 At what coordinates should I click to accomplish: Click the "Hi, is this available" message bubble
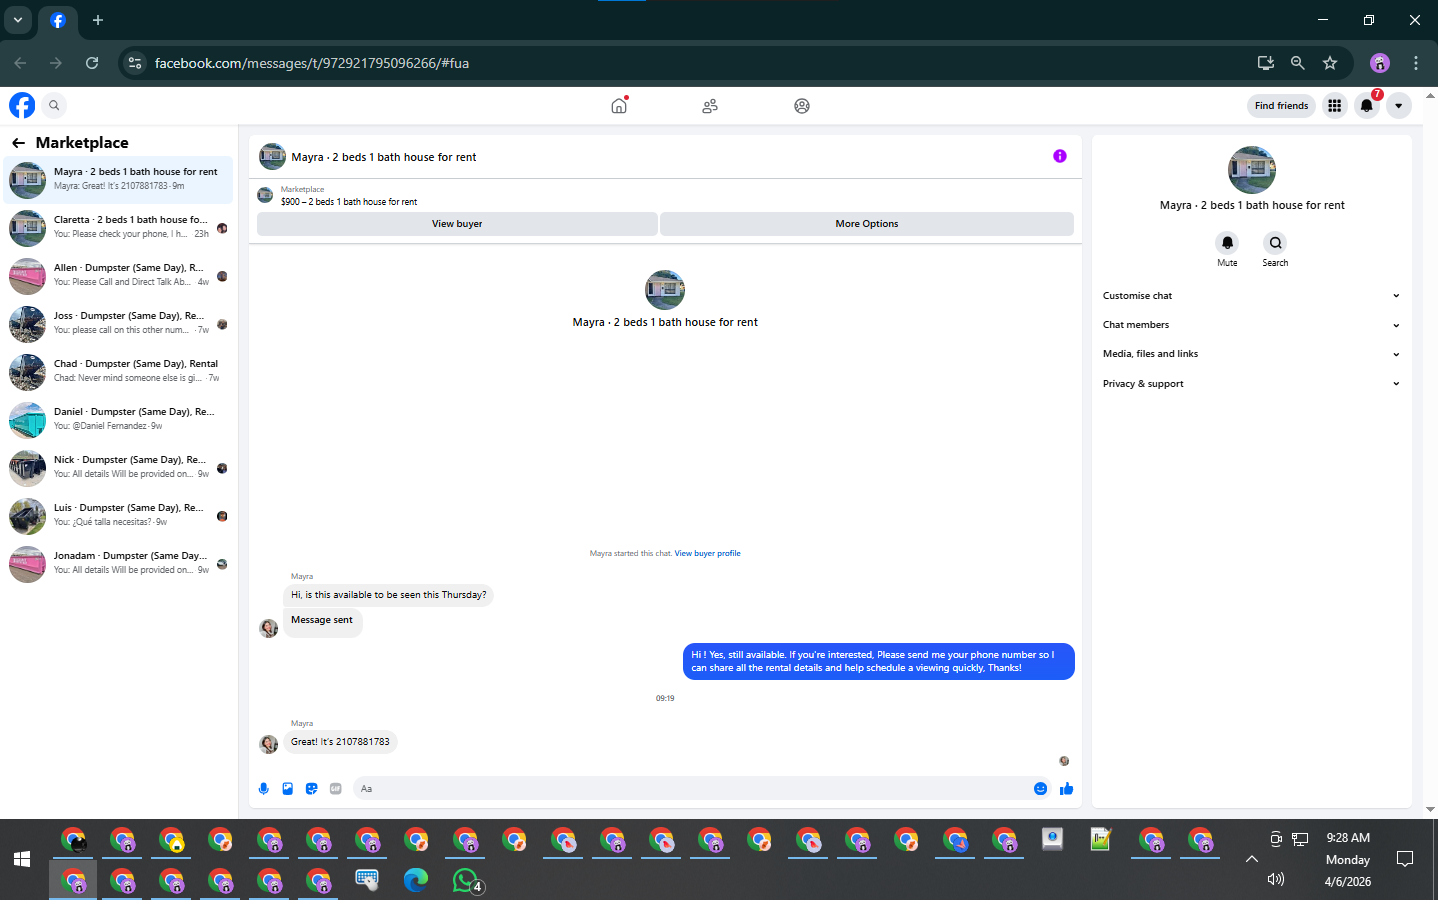[x=389, y=595]
